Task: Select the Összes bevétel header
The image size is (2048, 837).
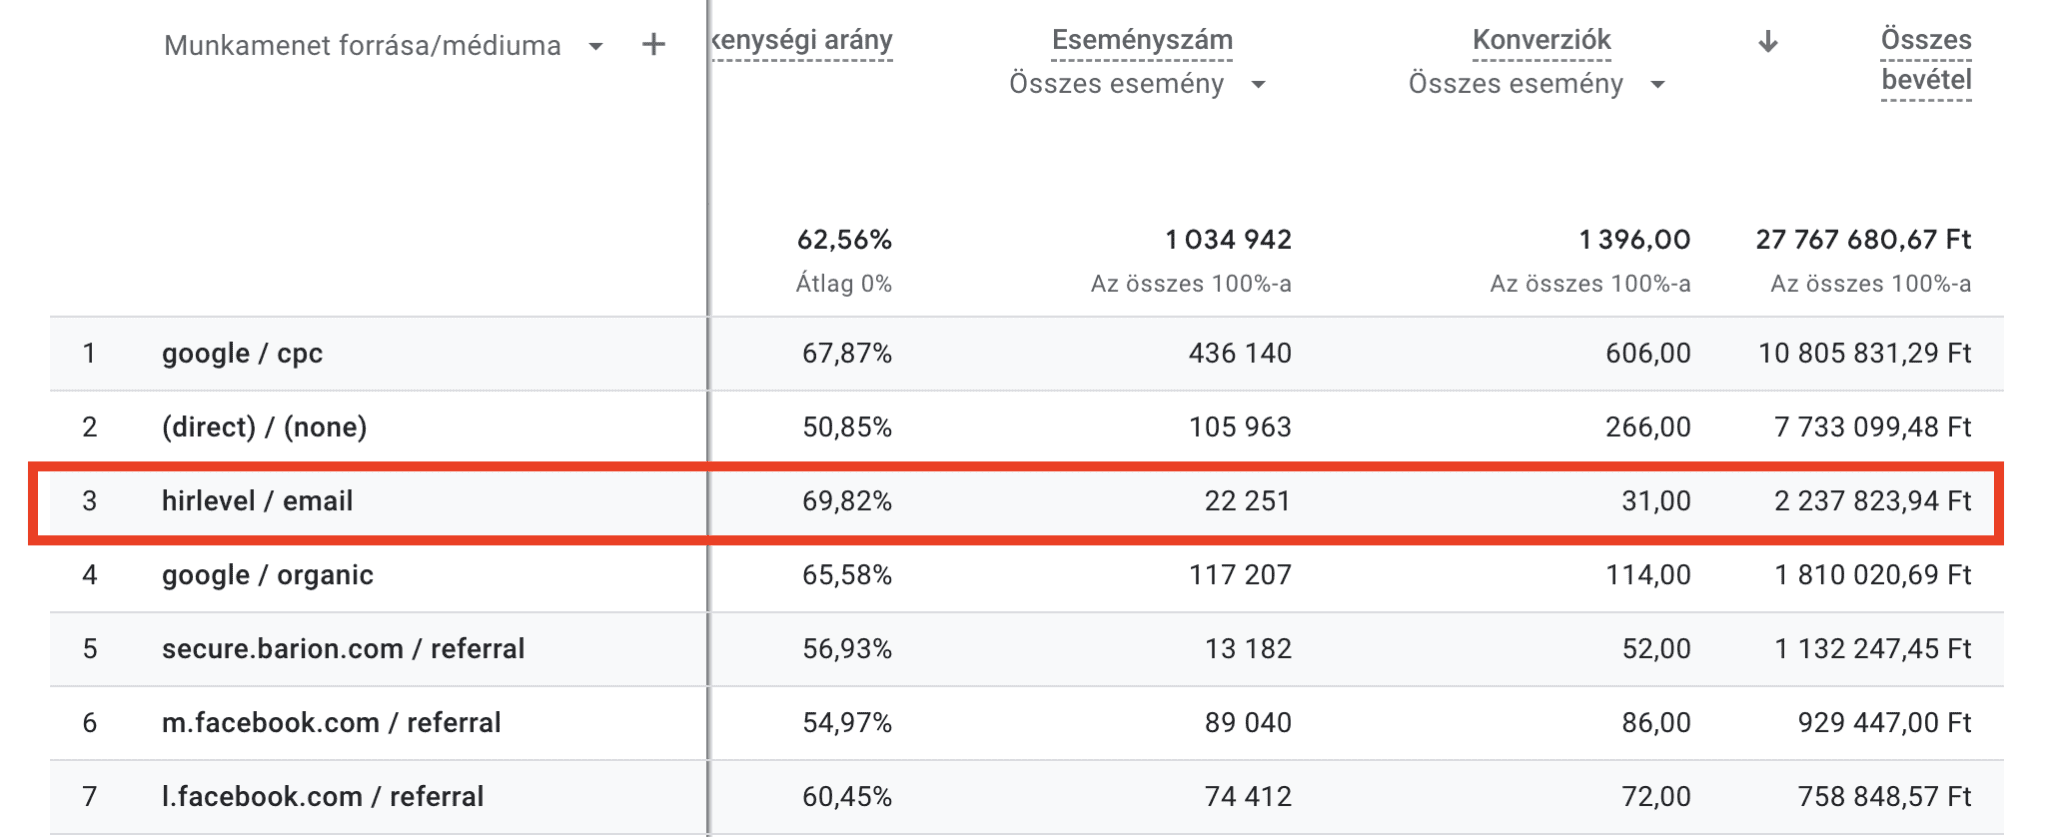Action: (x=1925, y=58)
